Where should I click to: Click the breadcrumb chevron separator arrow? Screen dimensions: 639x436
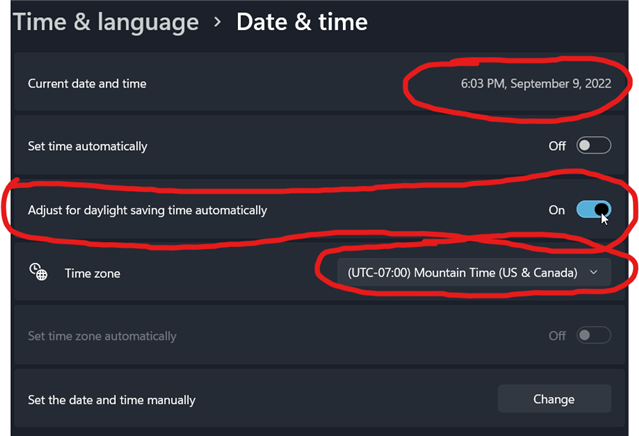[218, 22]
